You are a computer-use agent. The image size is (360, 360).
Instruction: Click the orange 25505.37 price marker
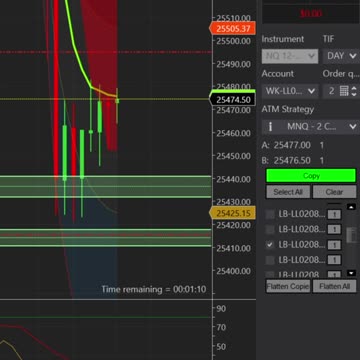[x=232, y=28]
